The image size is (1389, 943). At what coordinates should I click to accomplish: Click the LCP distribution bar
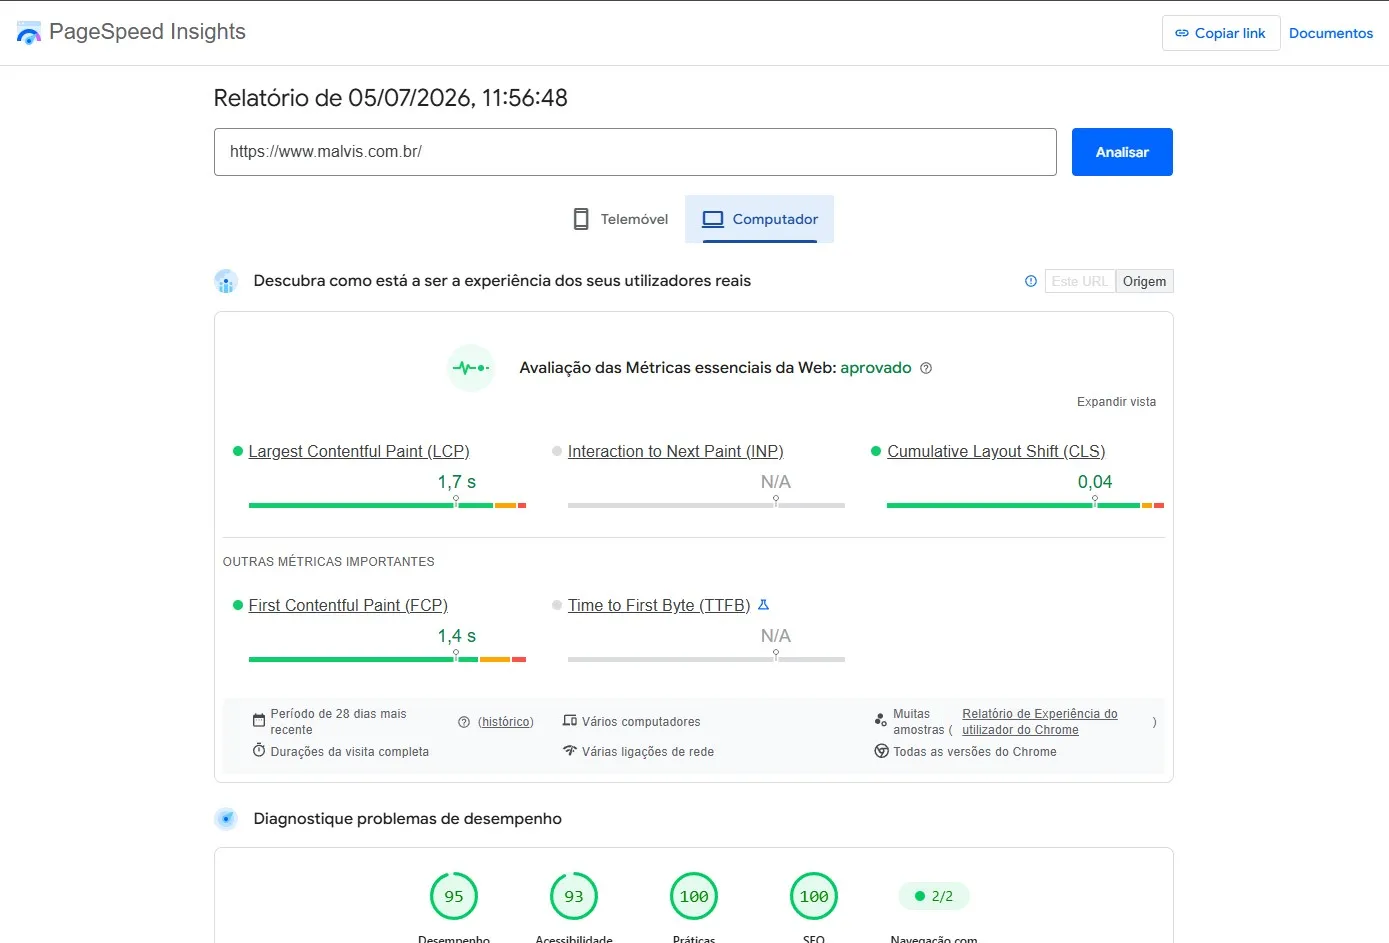(x=387, y=505)
